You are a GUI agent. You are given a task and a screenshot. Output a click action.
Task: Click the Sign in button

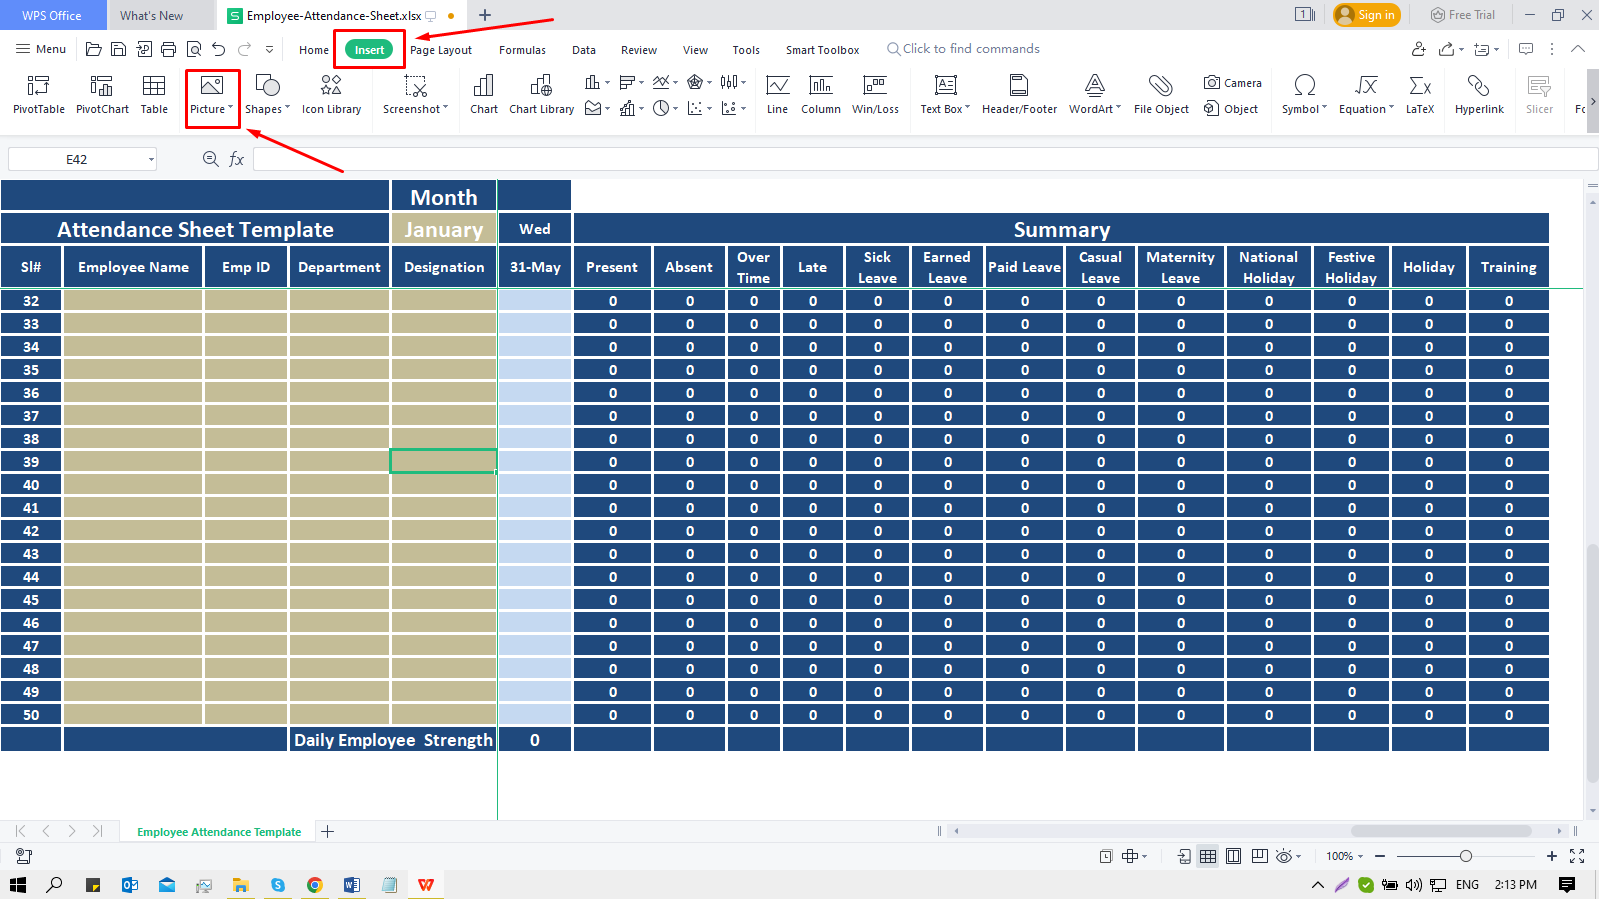click(1366, 15)
